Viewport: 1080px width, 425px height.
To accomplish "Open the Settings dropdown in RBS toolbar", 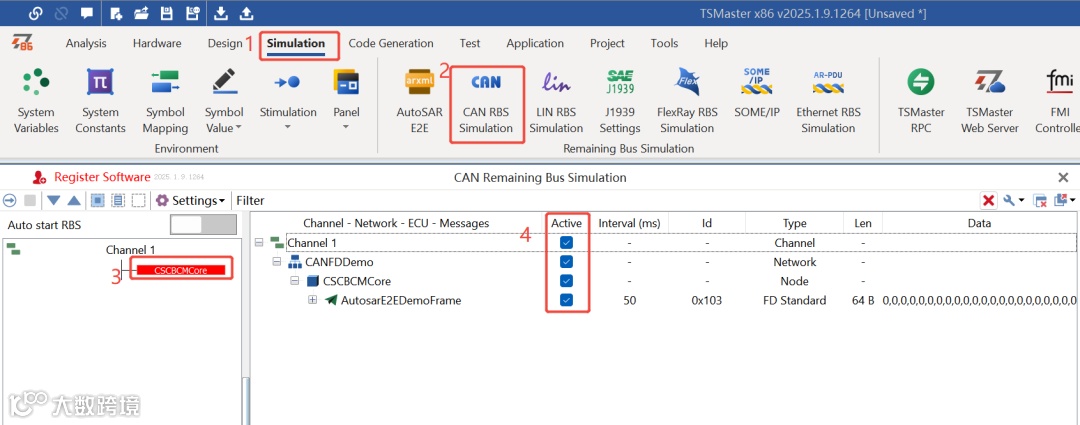I will (x=191, y=200).
